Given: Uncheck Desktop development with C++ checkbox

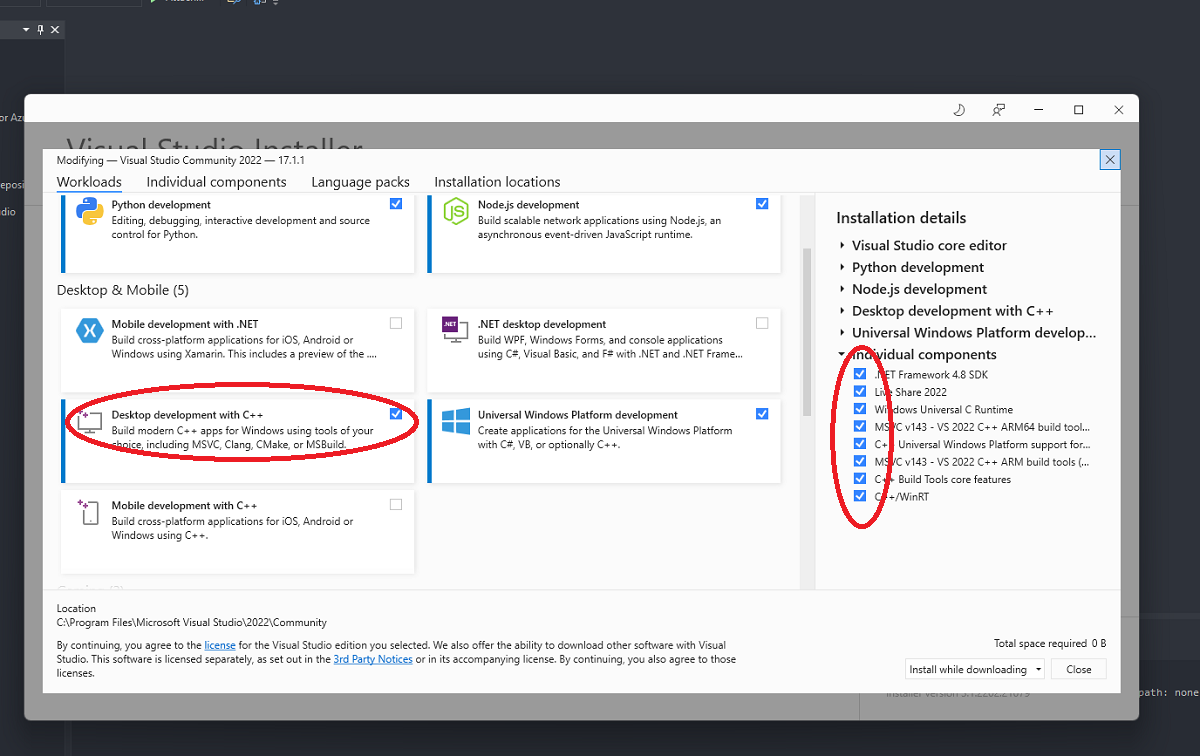Looking at the screenshot, I should pos(396,414).
